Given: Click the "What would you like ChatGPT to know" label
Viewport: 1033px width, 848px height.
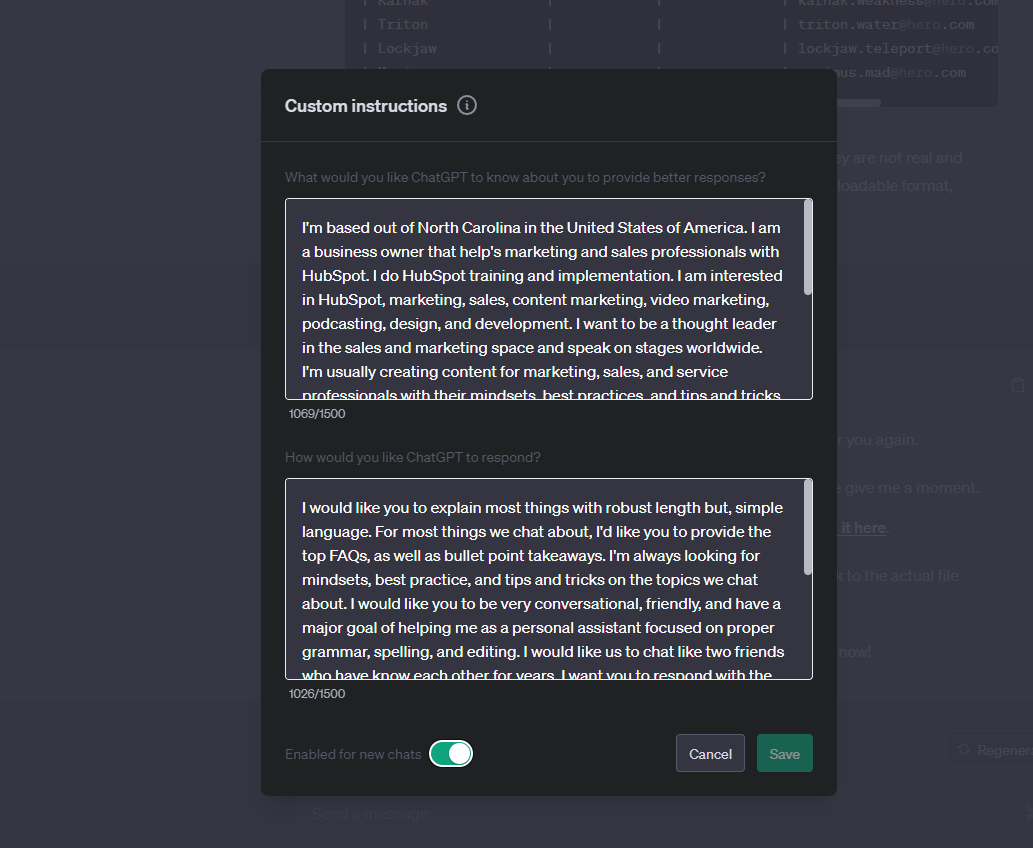Looking at the screenshot, I should pyautogui.click(x=525, y=178).
